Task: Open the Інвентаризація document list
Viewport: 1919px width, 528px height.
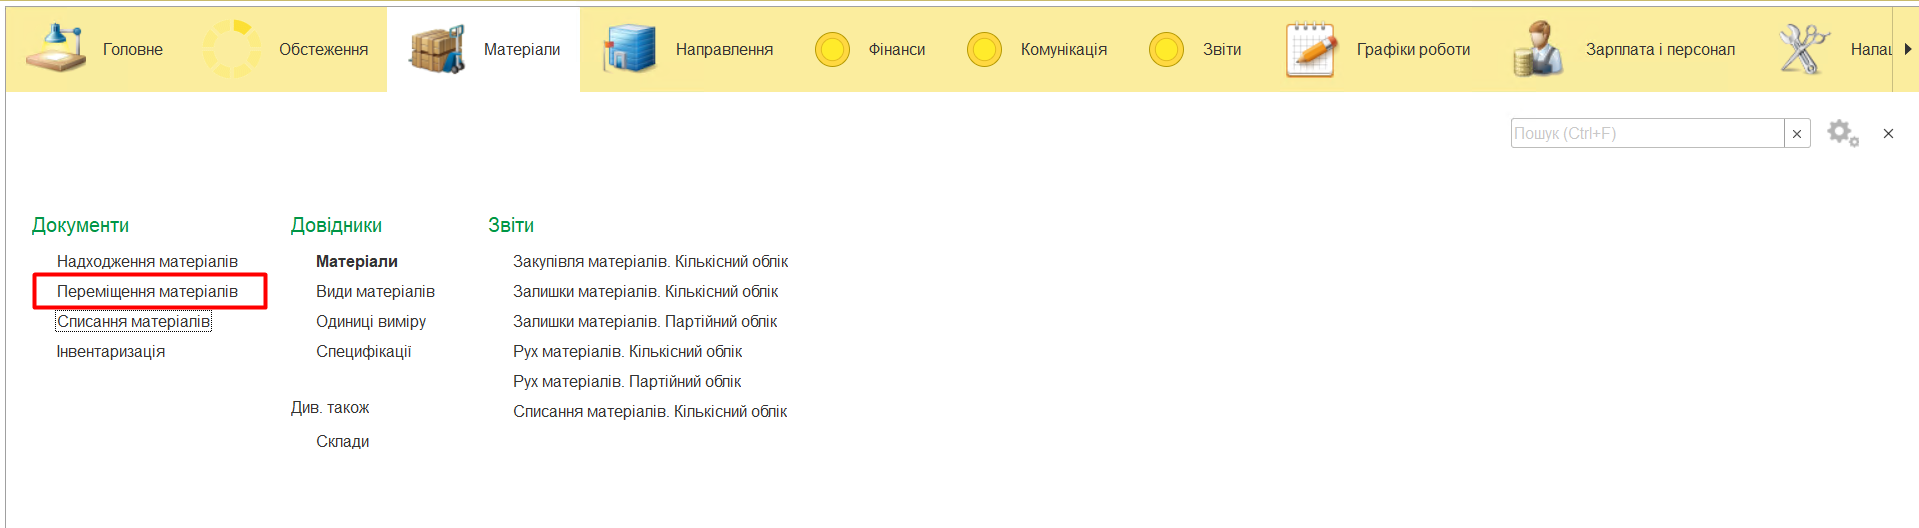Action: (111, 352)
